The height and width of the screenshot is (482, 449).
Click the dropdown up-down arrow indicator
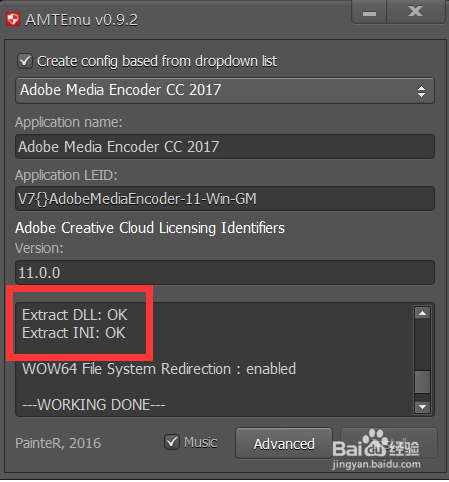[421, 91]
